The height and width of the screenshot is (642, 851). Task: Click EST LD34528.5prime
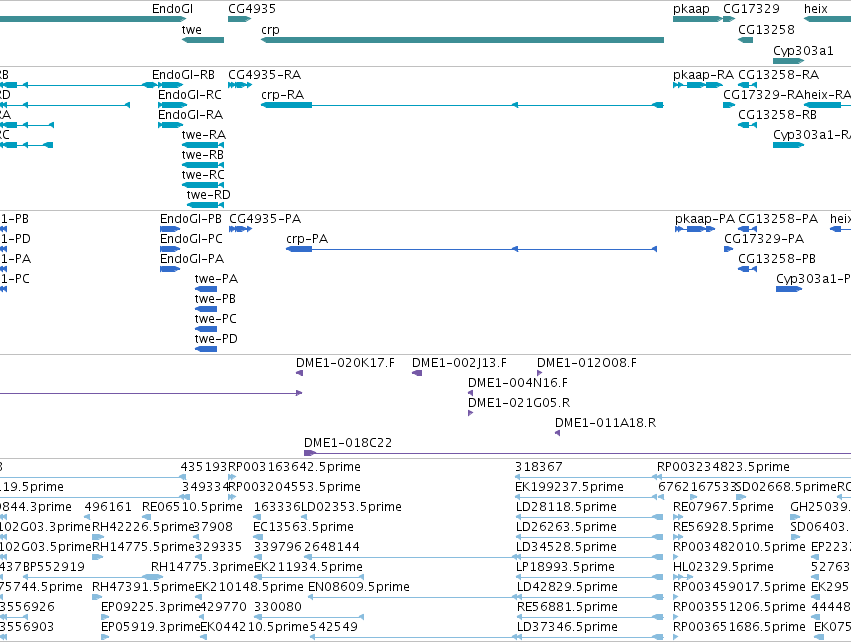(x=589, y=557)
